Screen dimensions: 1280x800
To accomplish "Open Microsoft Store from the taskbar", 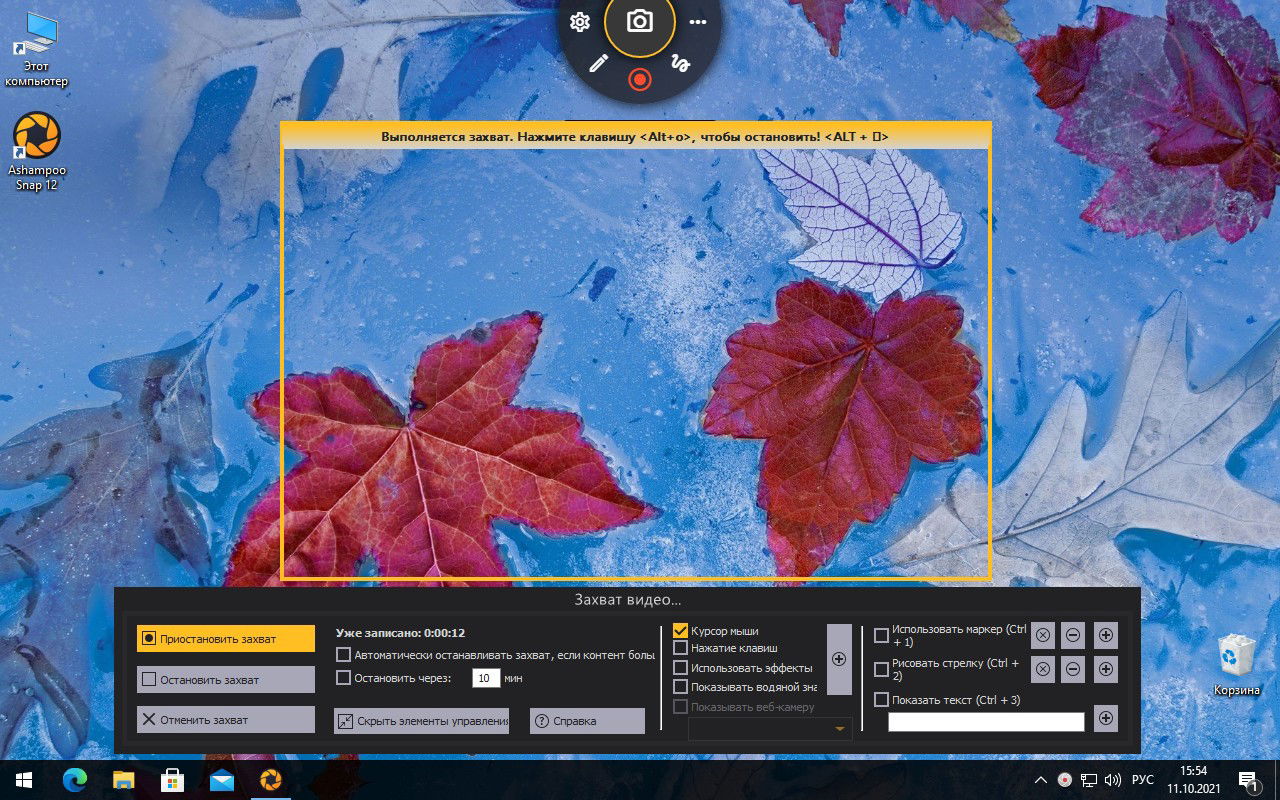I will (172, 779).
